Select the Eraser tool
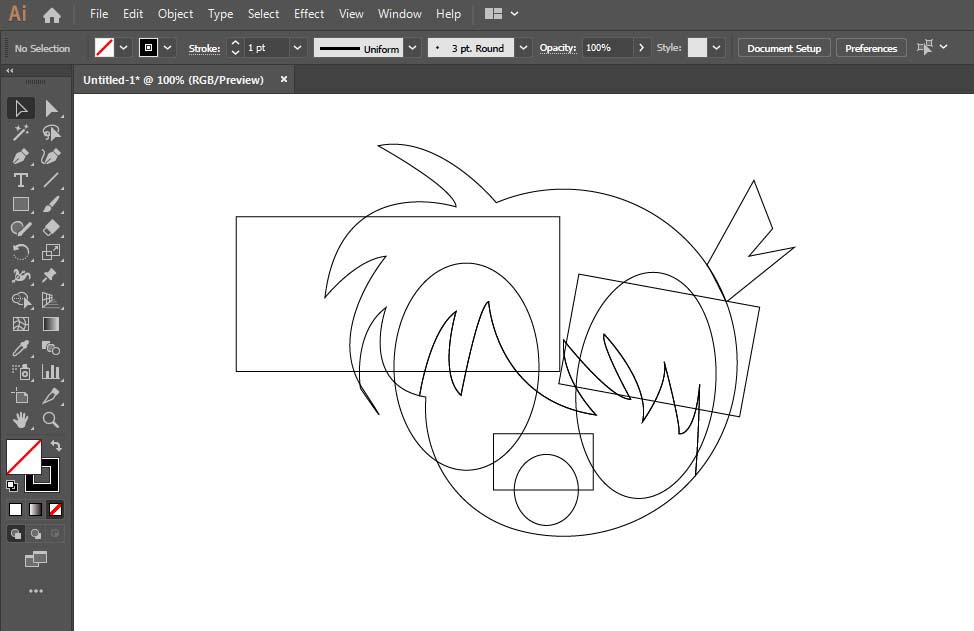This screenshot has height=631, width=974. point(51,228)
